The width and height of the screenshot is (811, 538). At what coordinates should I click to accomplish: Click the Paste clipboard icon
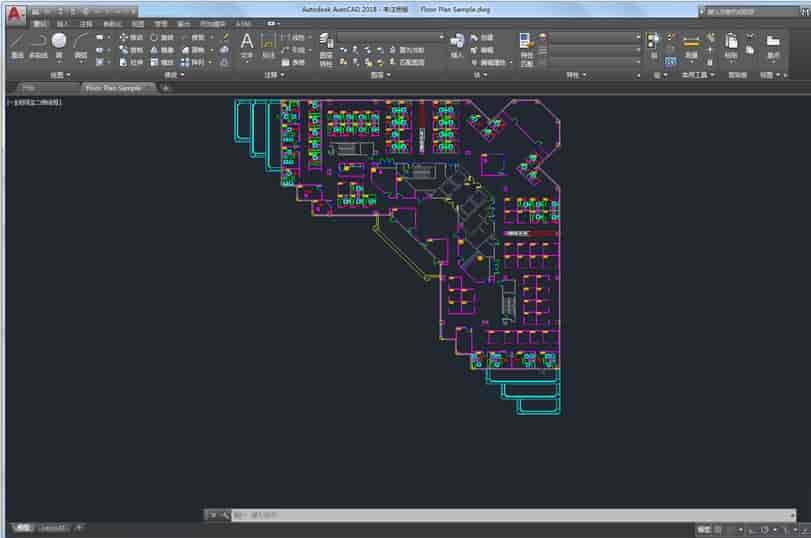[x=731, y=46]
